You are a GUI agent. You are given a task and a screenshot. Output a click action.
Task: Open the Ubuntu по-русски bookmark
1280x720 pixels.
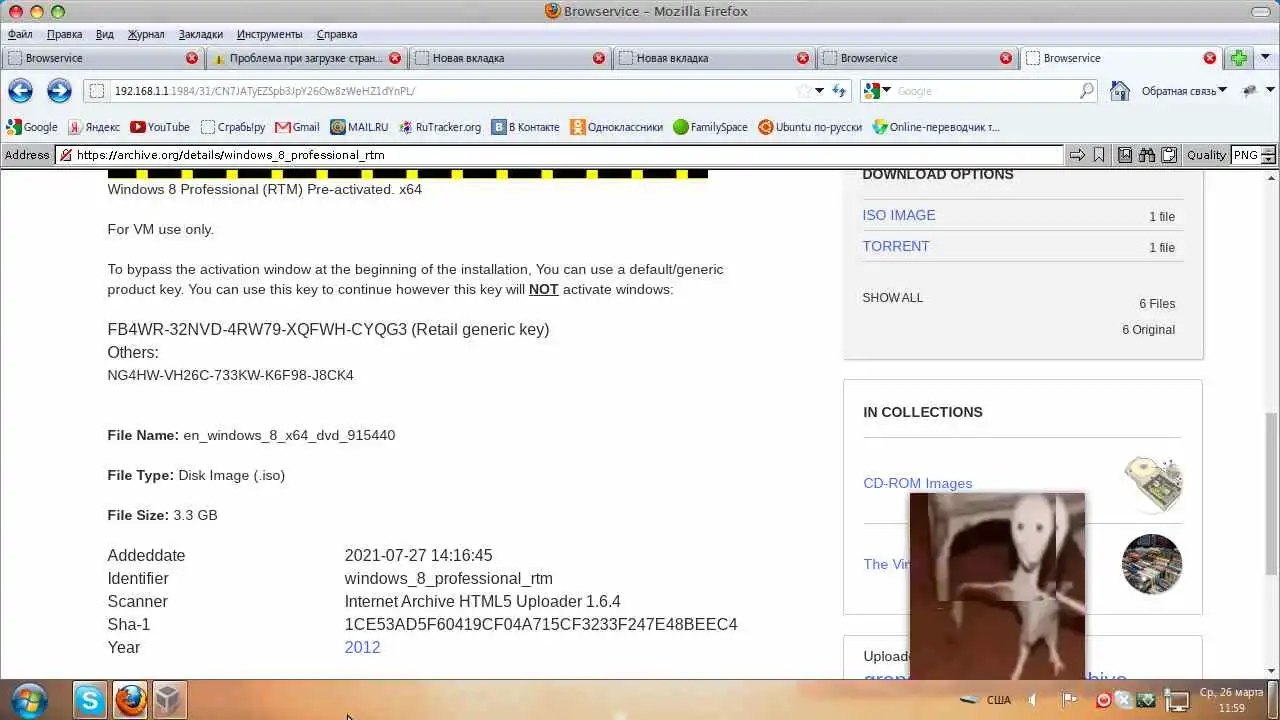tap(810, 127)
